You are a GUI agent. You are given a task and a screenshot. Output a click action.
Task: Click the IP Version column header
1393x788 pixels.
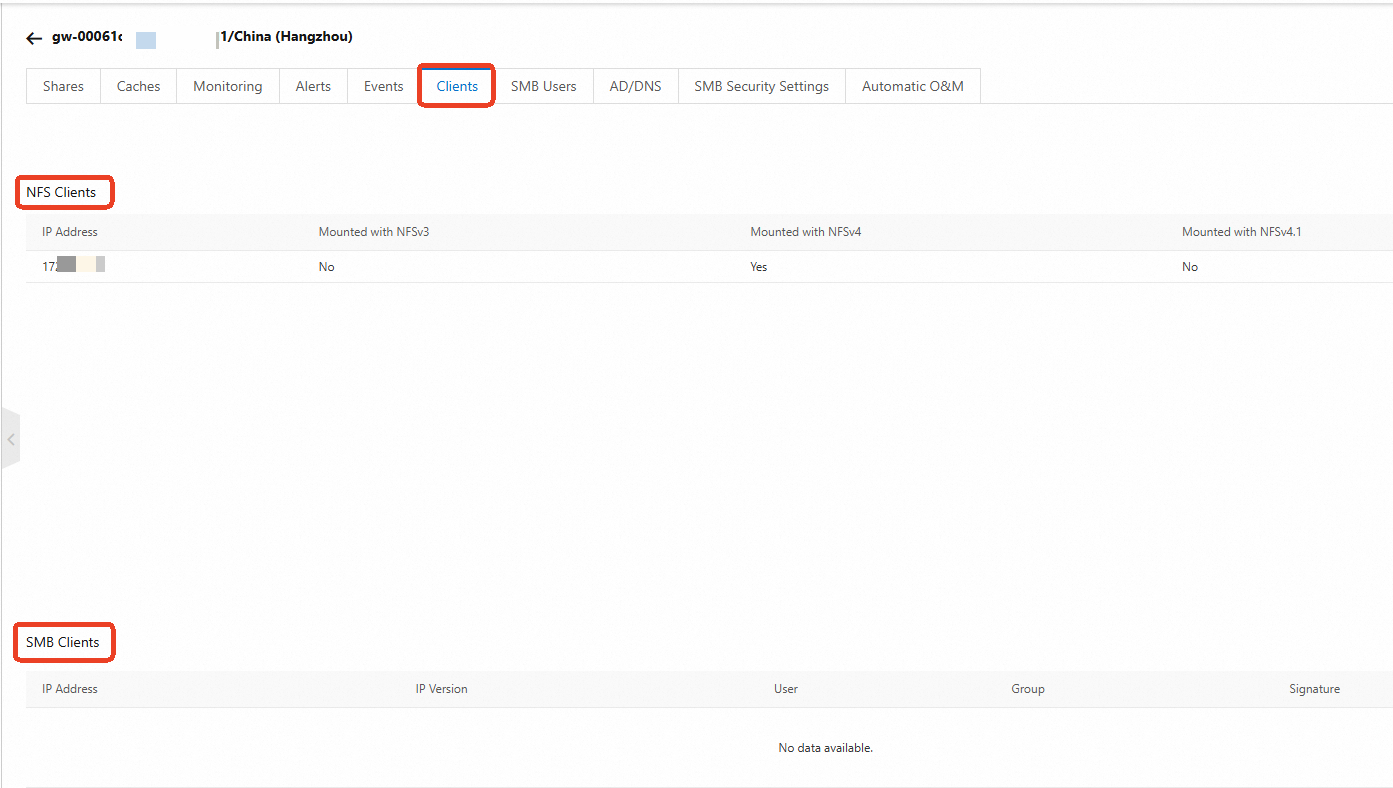coord(442,689)
